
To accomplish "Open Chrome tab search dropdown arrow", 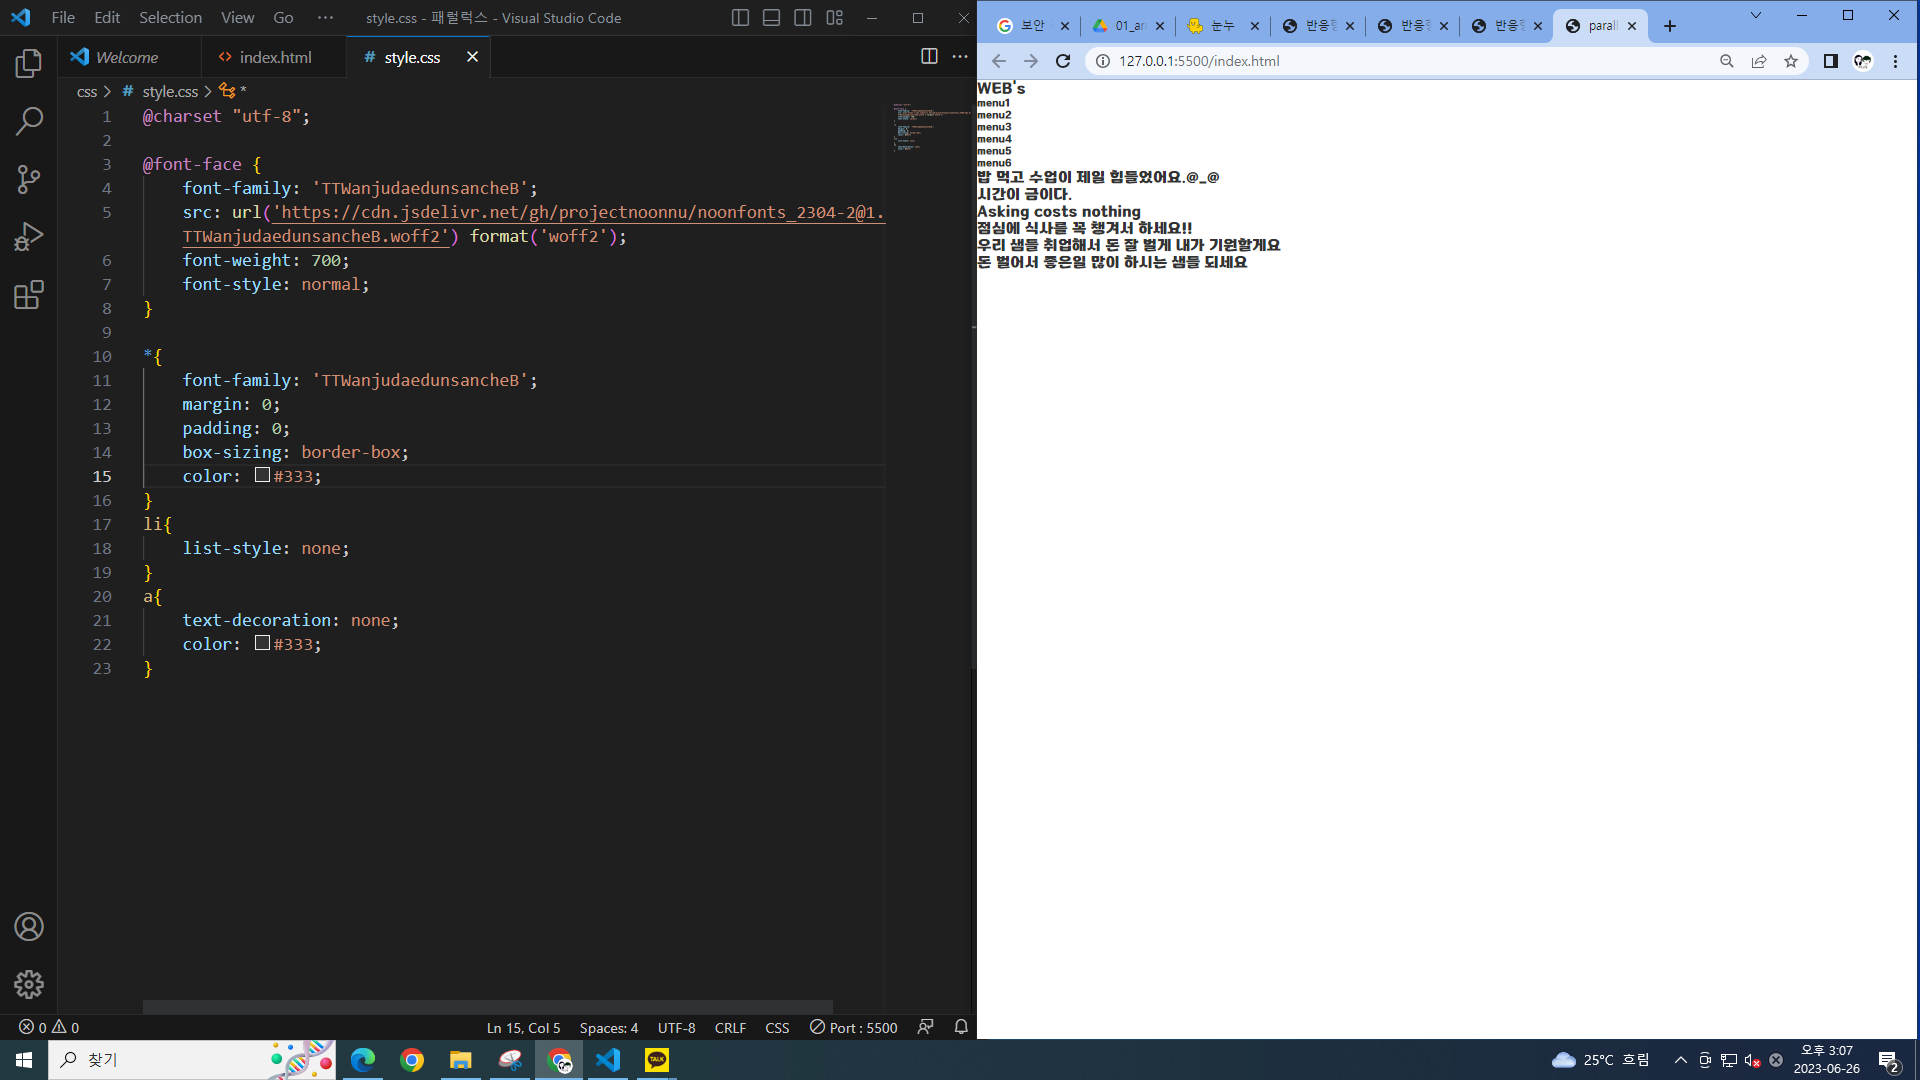I will [1755, 16].
